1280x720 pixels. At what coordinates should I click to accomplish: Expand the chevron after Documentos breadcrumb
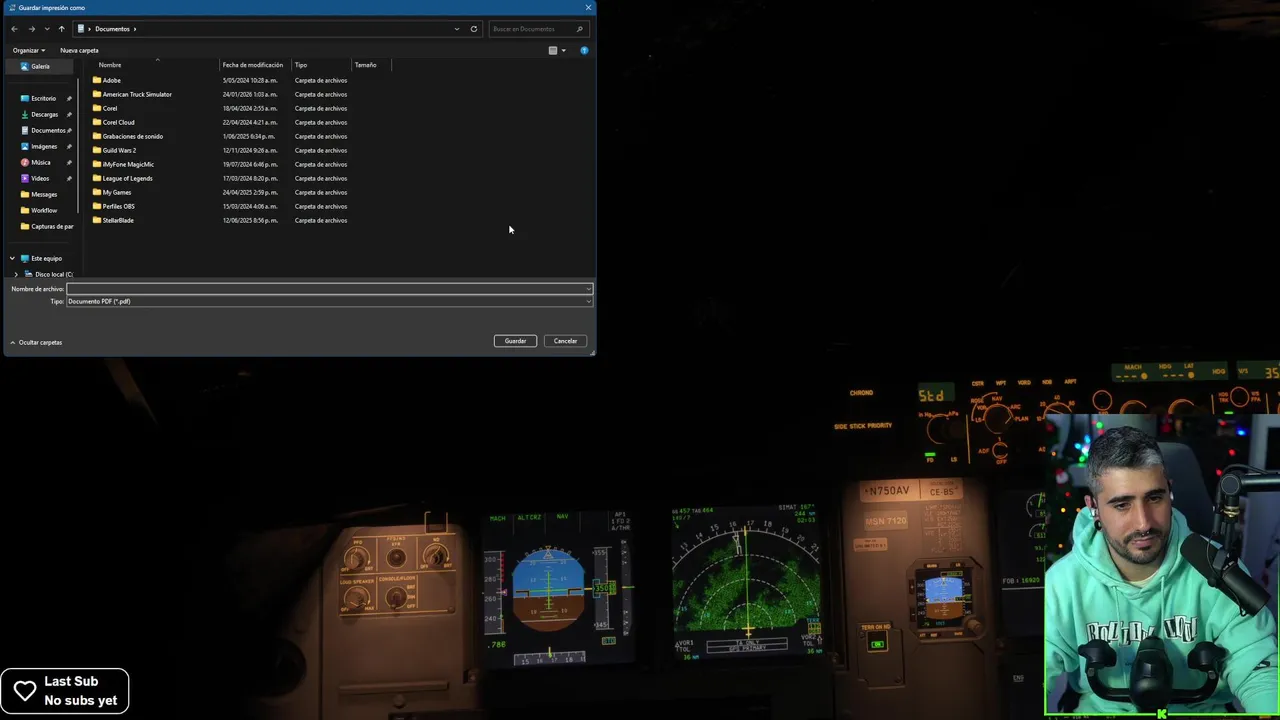click(135, 29)
